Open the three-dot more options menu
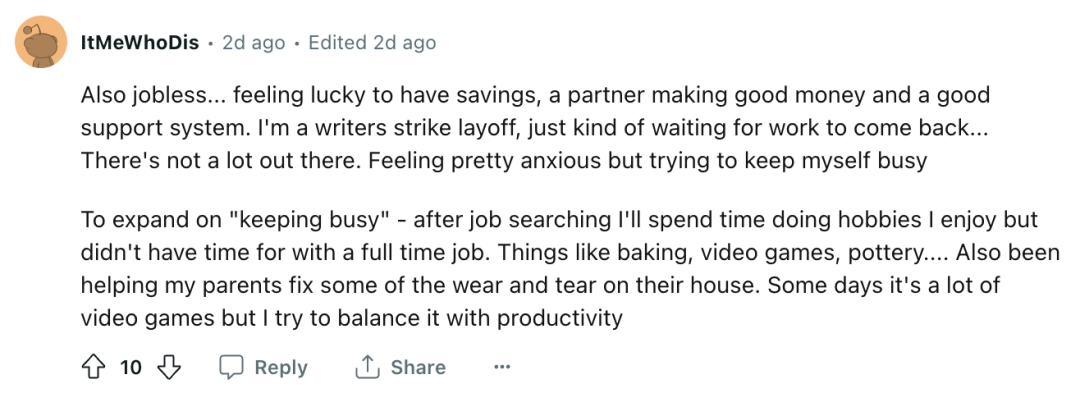Screen dimensions: 1080x402 click(502, 368)
